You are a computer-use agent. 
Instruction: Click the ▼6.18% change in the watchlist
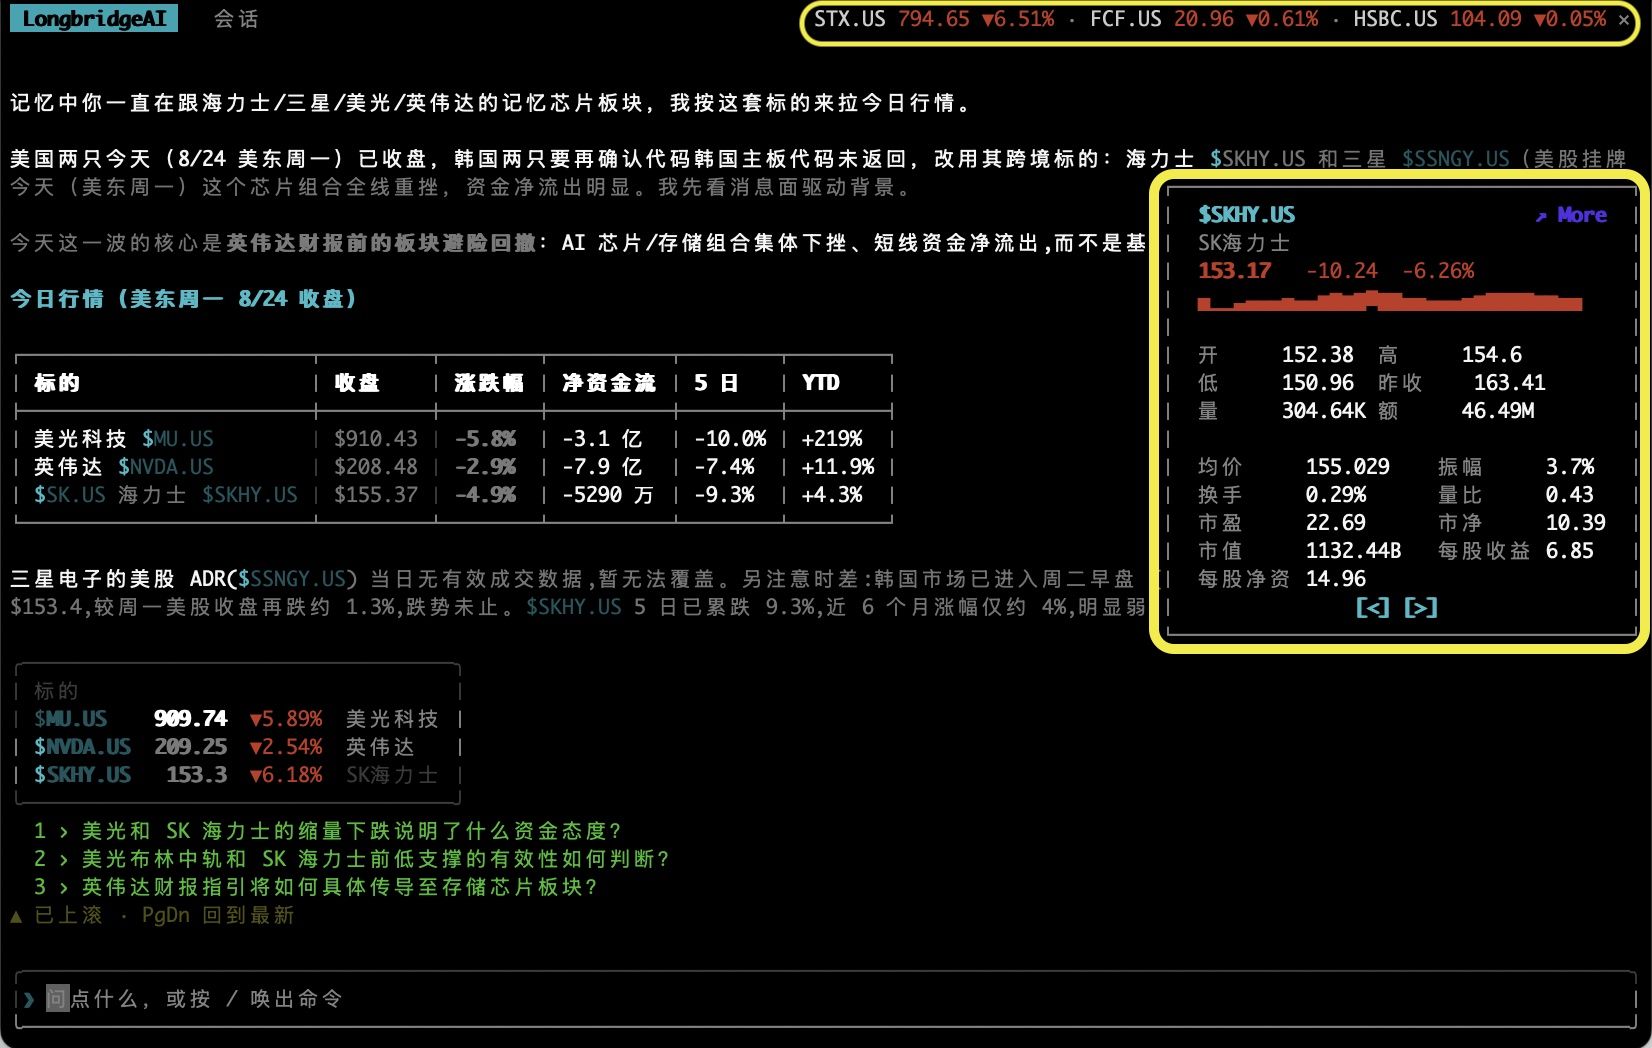pyautogui.click(x=286, y=775)
